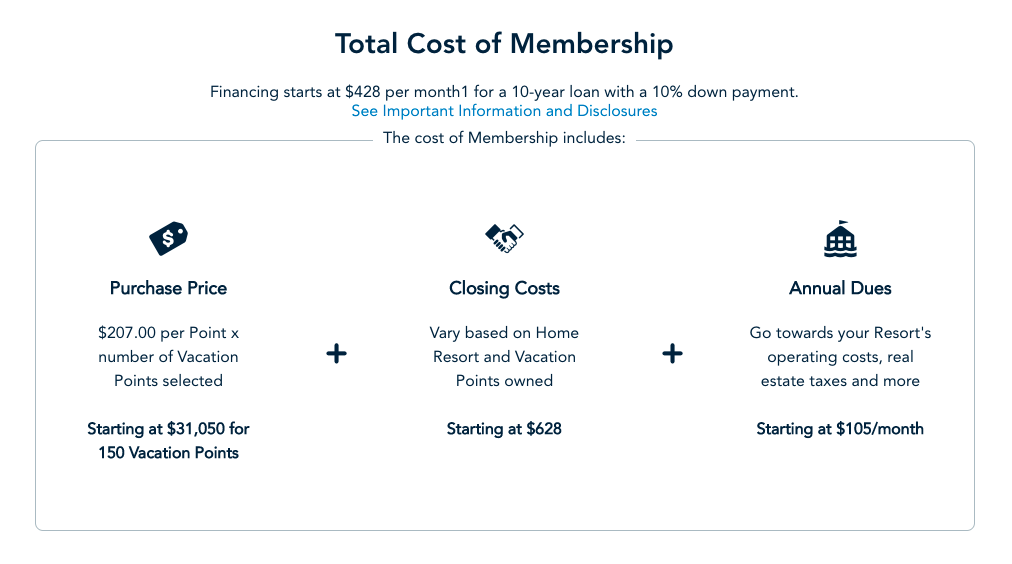Viewport: 1012px width, 564px height.
Task: Click the plus sign after Purchase Price
Action: [336, 354]
